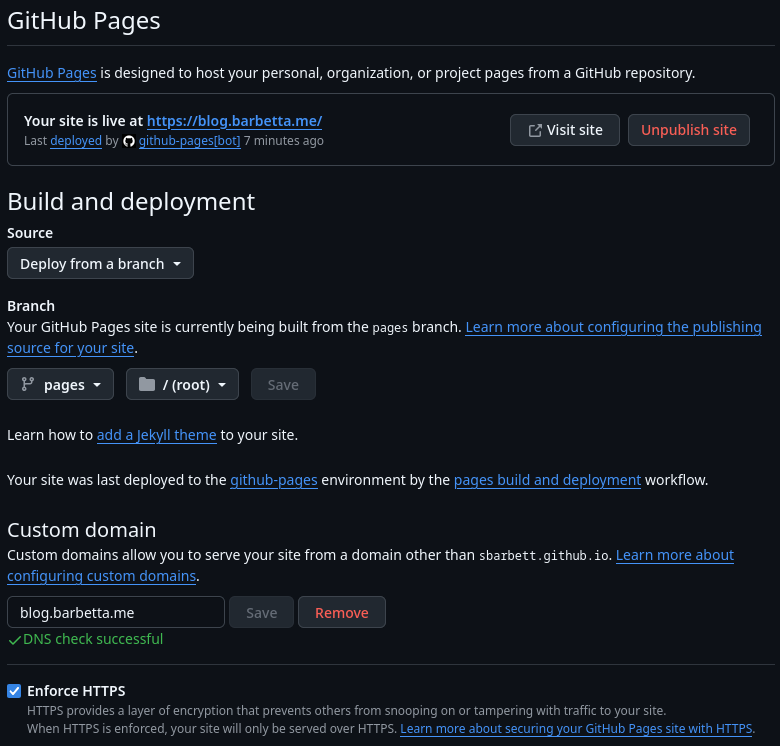Click the Save button next to / (root)
Screen dimensions: 780x746
283,384
